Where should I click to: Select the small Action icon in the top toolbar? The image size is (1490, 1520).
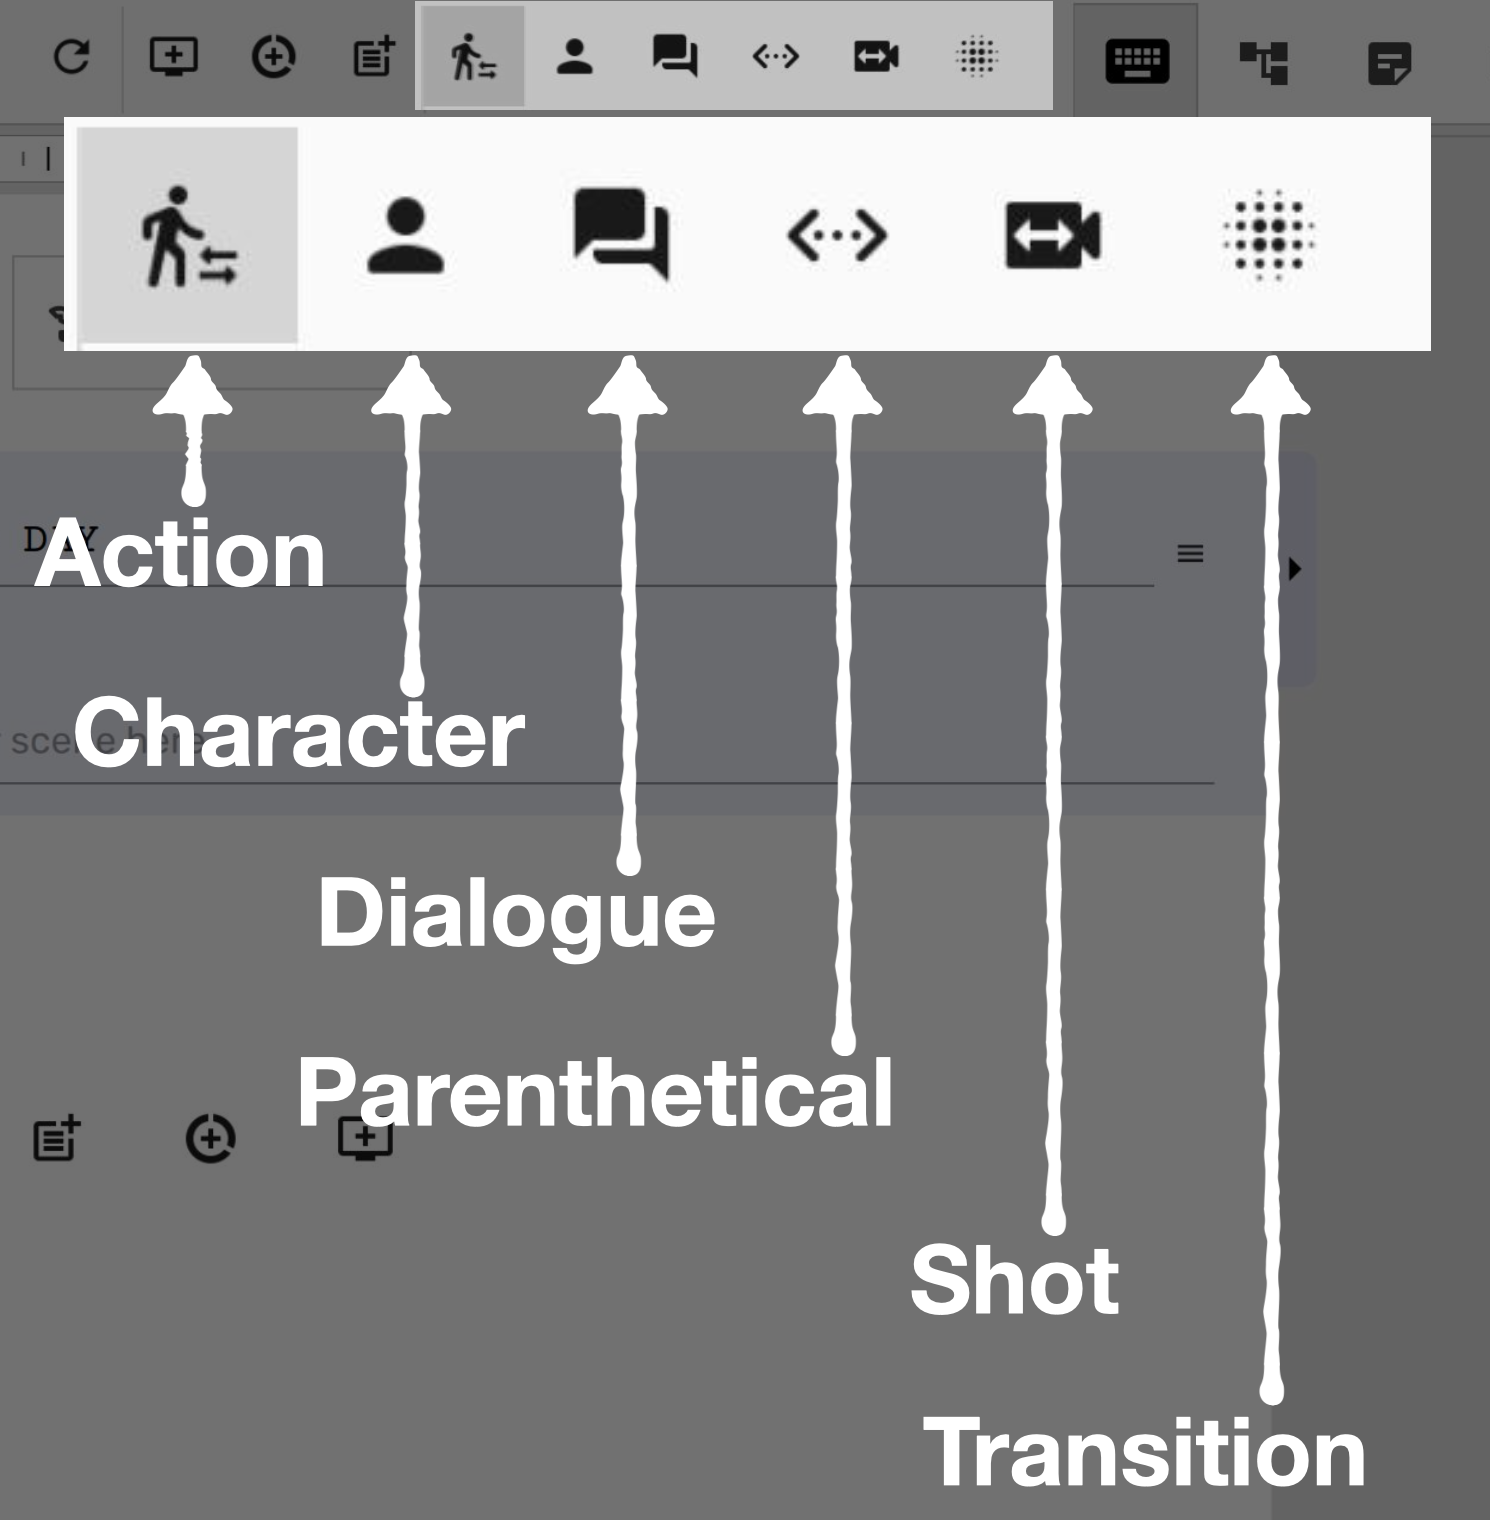coord(473,57)
